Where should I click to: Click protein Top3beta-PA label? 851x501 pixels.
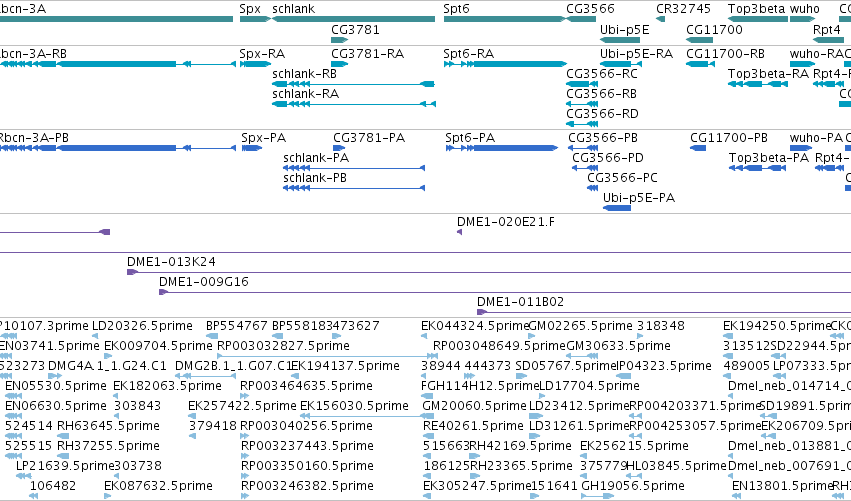pyautogui.click(x=769, y=158)
